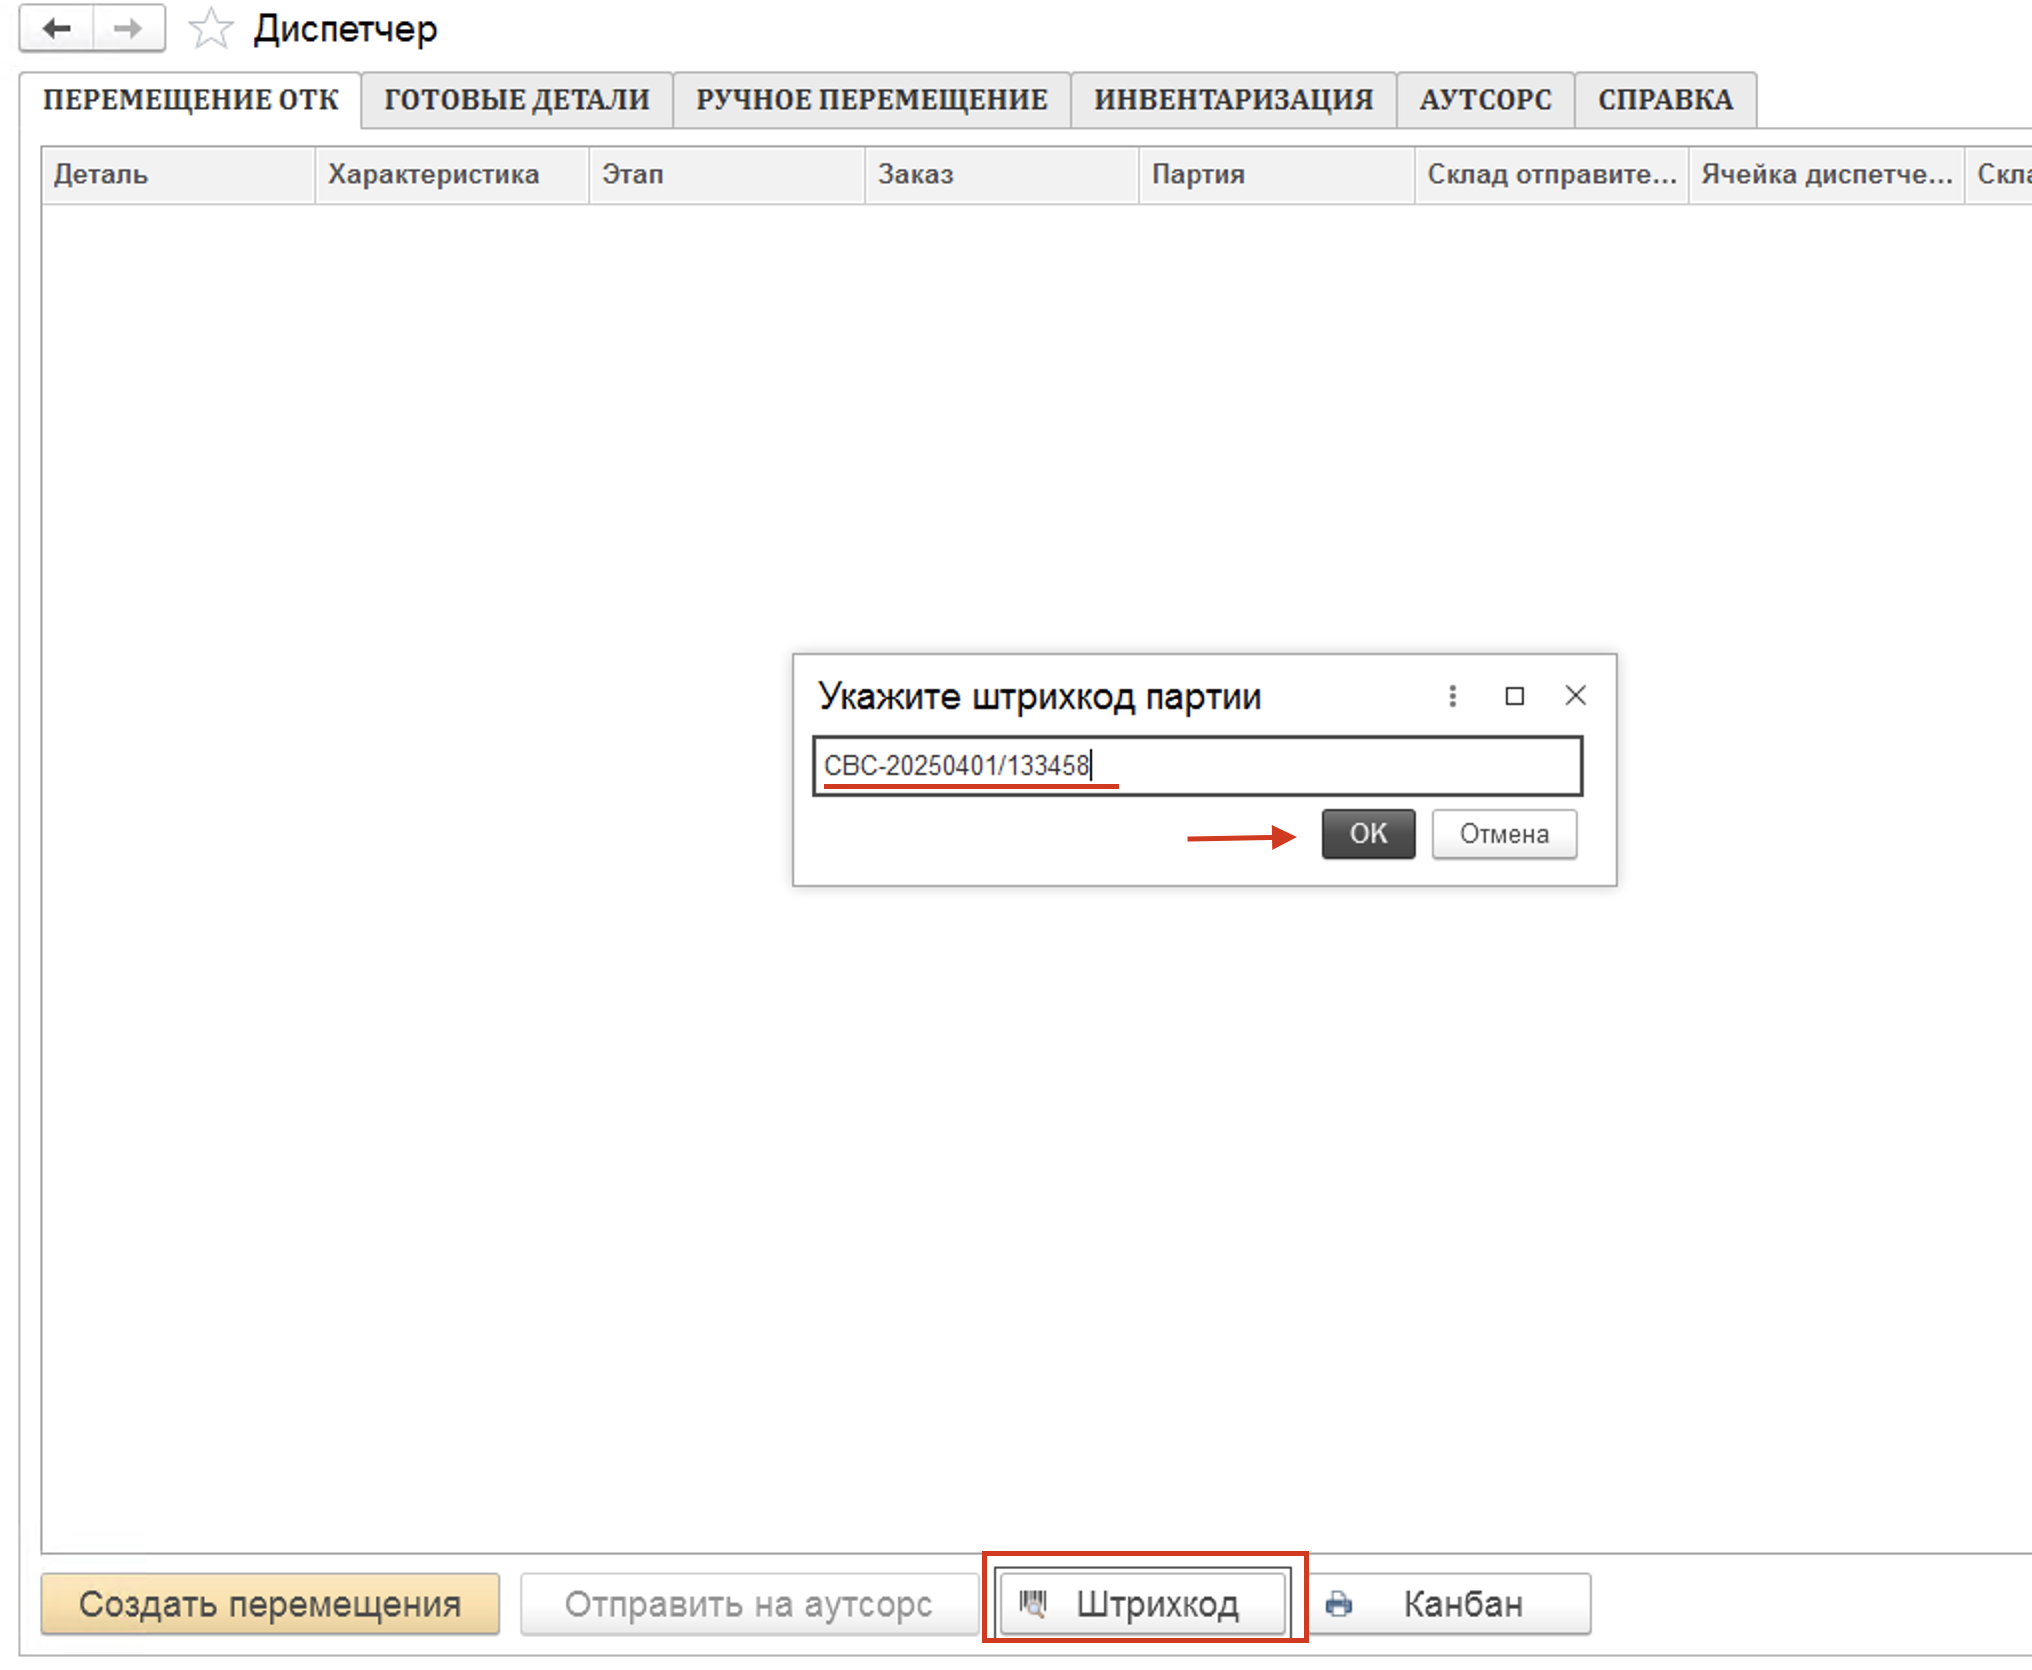
Task: Go to the ИНВЕНТАРИЗАЦИЯ tab
Action: click(1232, 100)
